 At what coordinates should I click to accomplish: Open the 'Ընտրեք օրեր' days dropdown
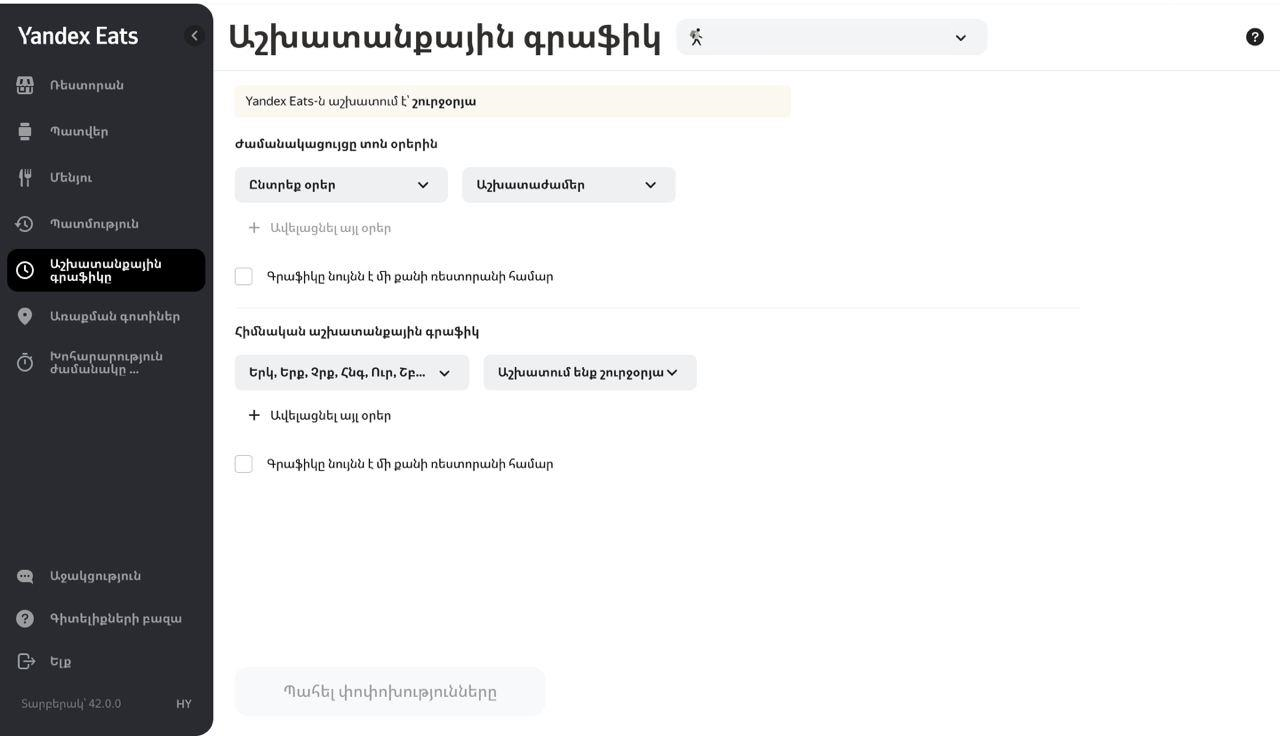(x=341, y=185)
